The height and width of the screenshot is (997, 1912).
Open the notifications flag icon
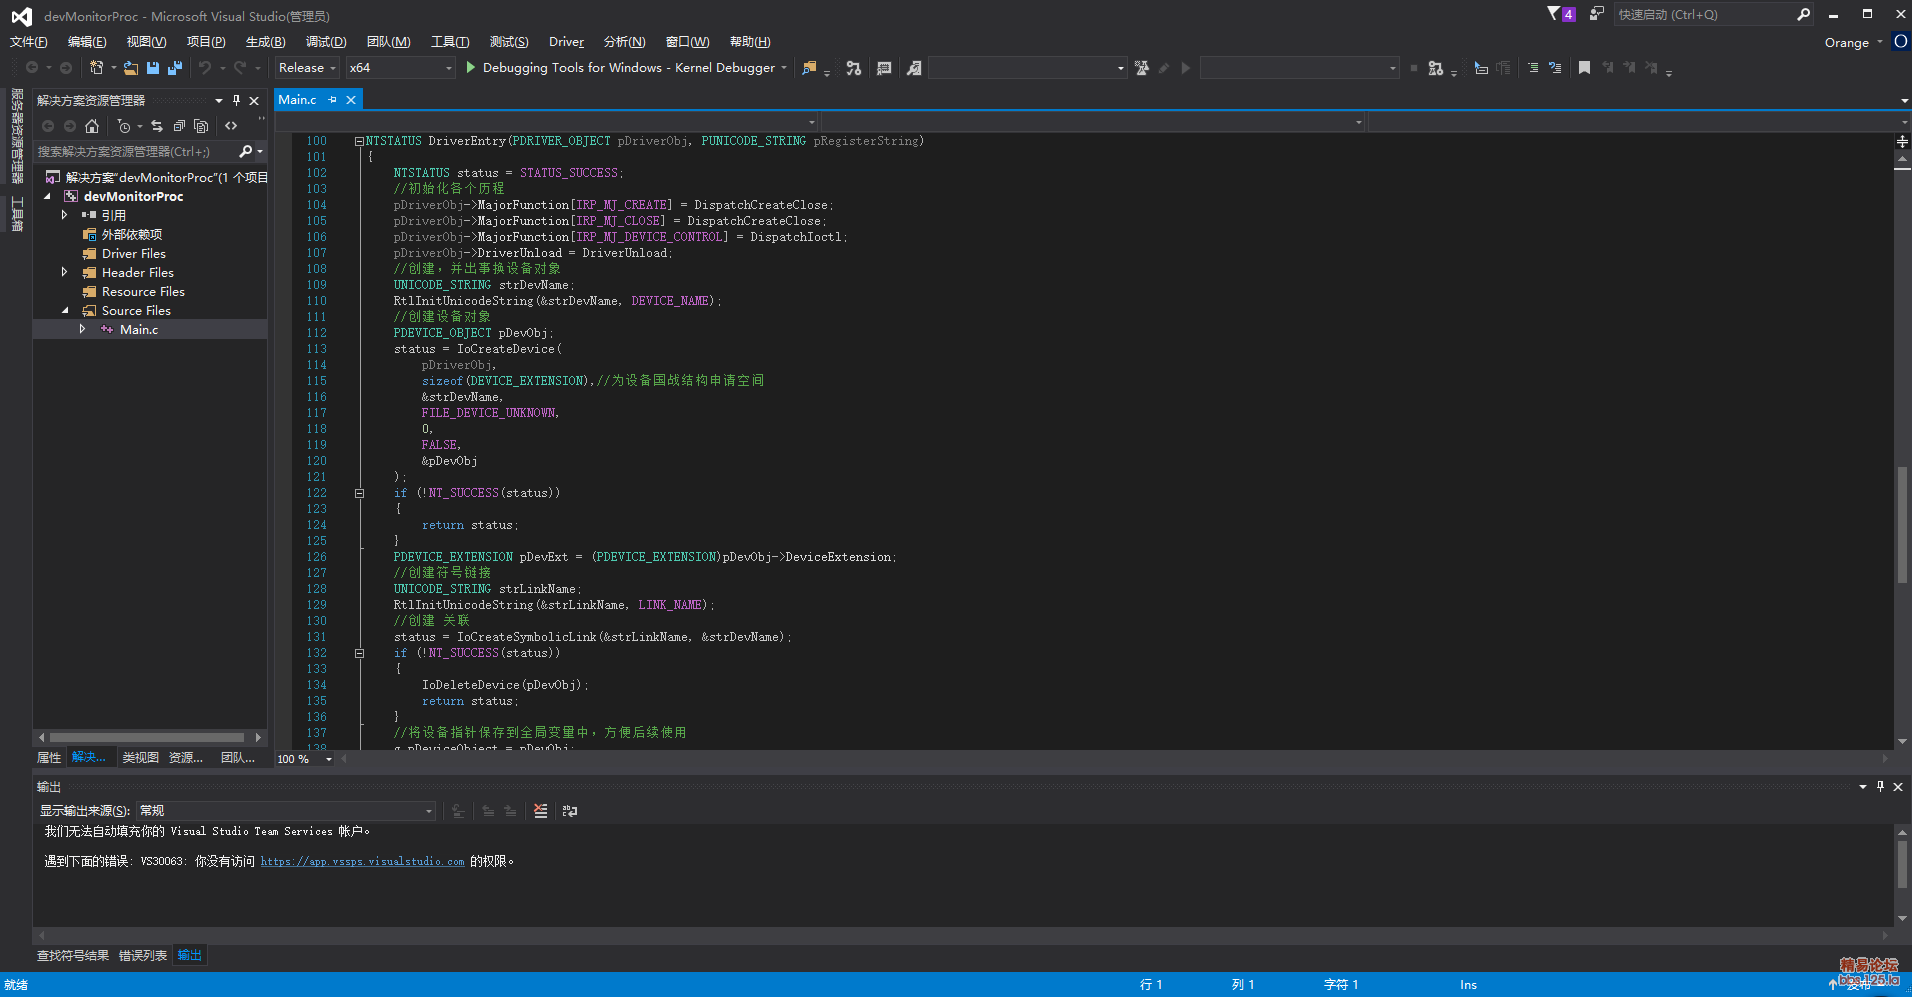(1554, 14)
